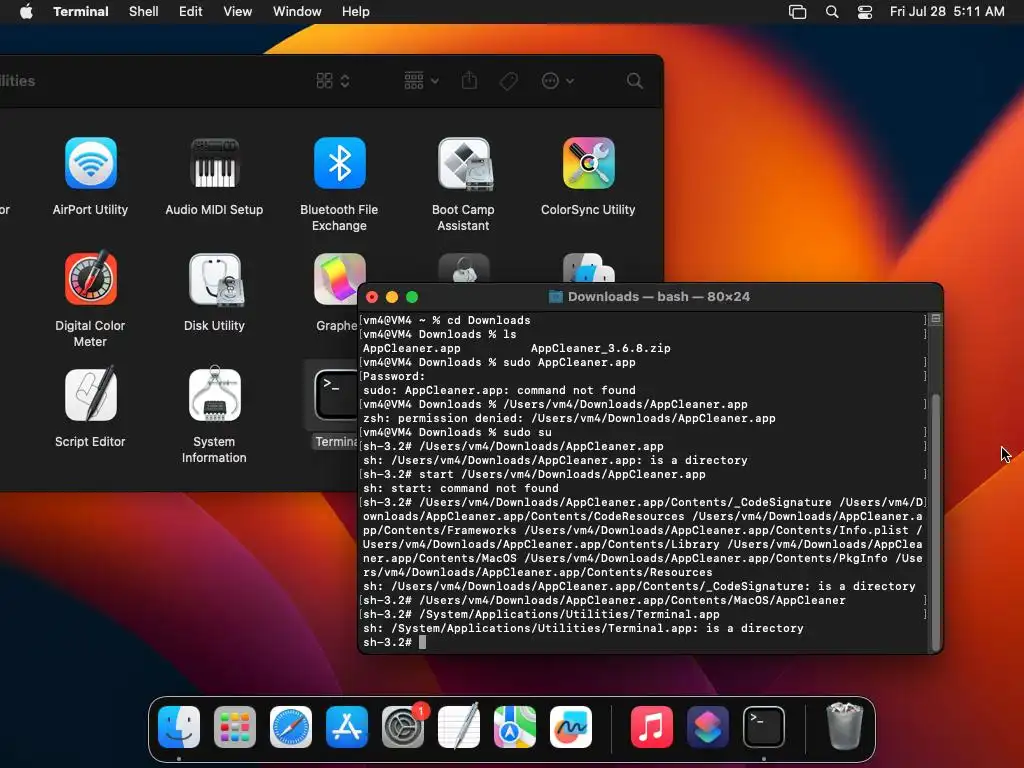Click the Terminal split pane button
Viewport: 1024px width, 768px height.
click(x=936, y=319)
